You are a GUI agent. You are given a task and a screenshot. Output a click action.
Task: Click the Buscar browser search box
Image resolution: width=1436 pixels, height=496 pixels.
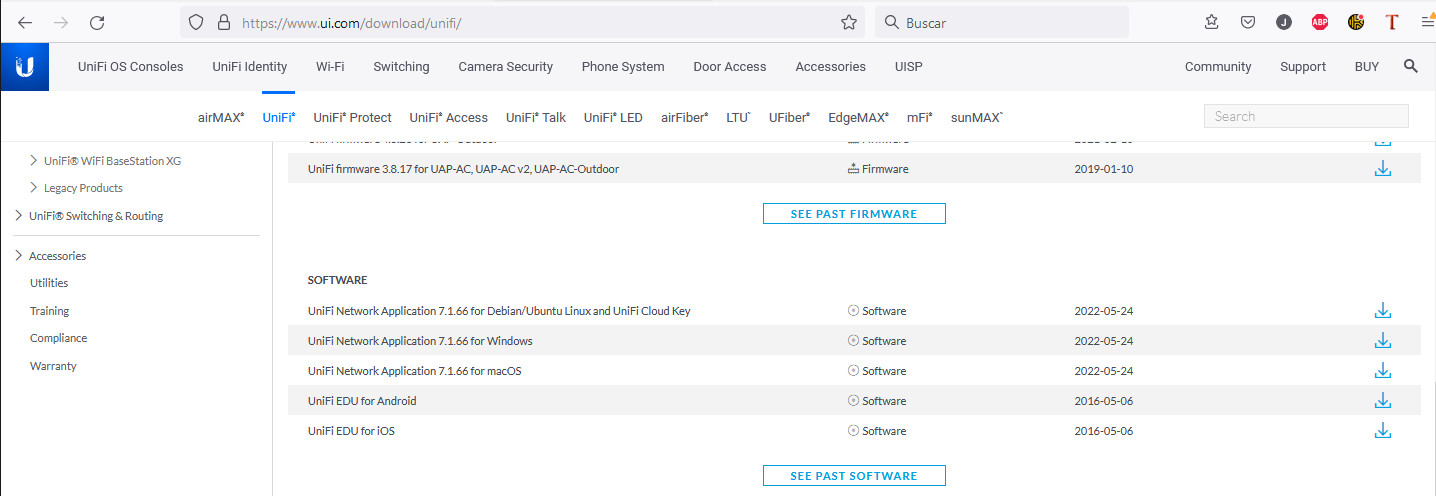tap(1002, 22)
